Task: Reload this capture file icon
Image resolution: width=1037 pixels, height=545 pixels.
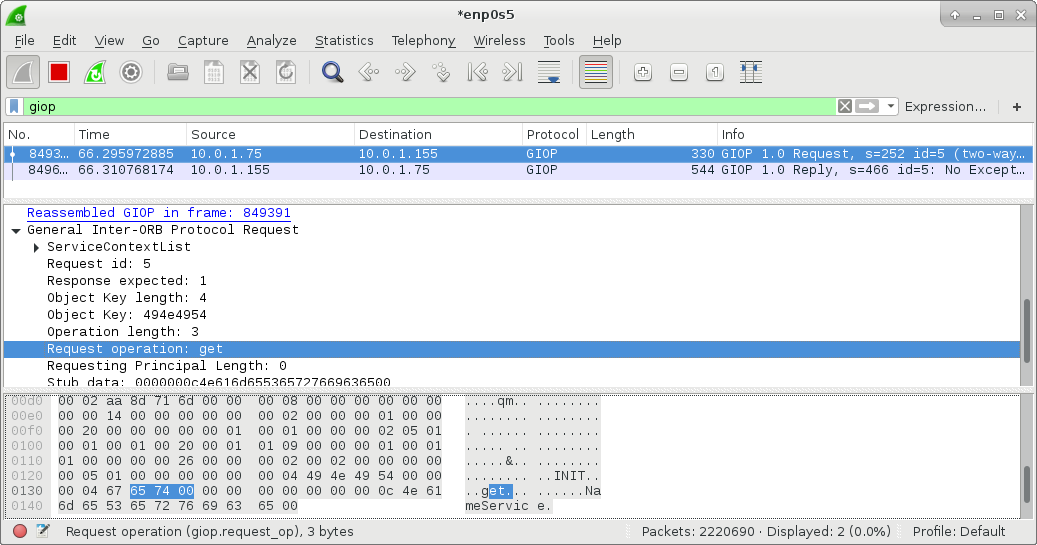Action: [286, 72]
